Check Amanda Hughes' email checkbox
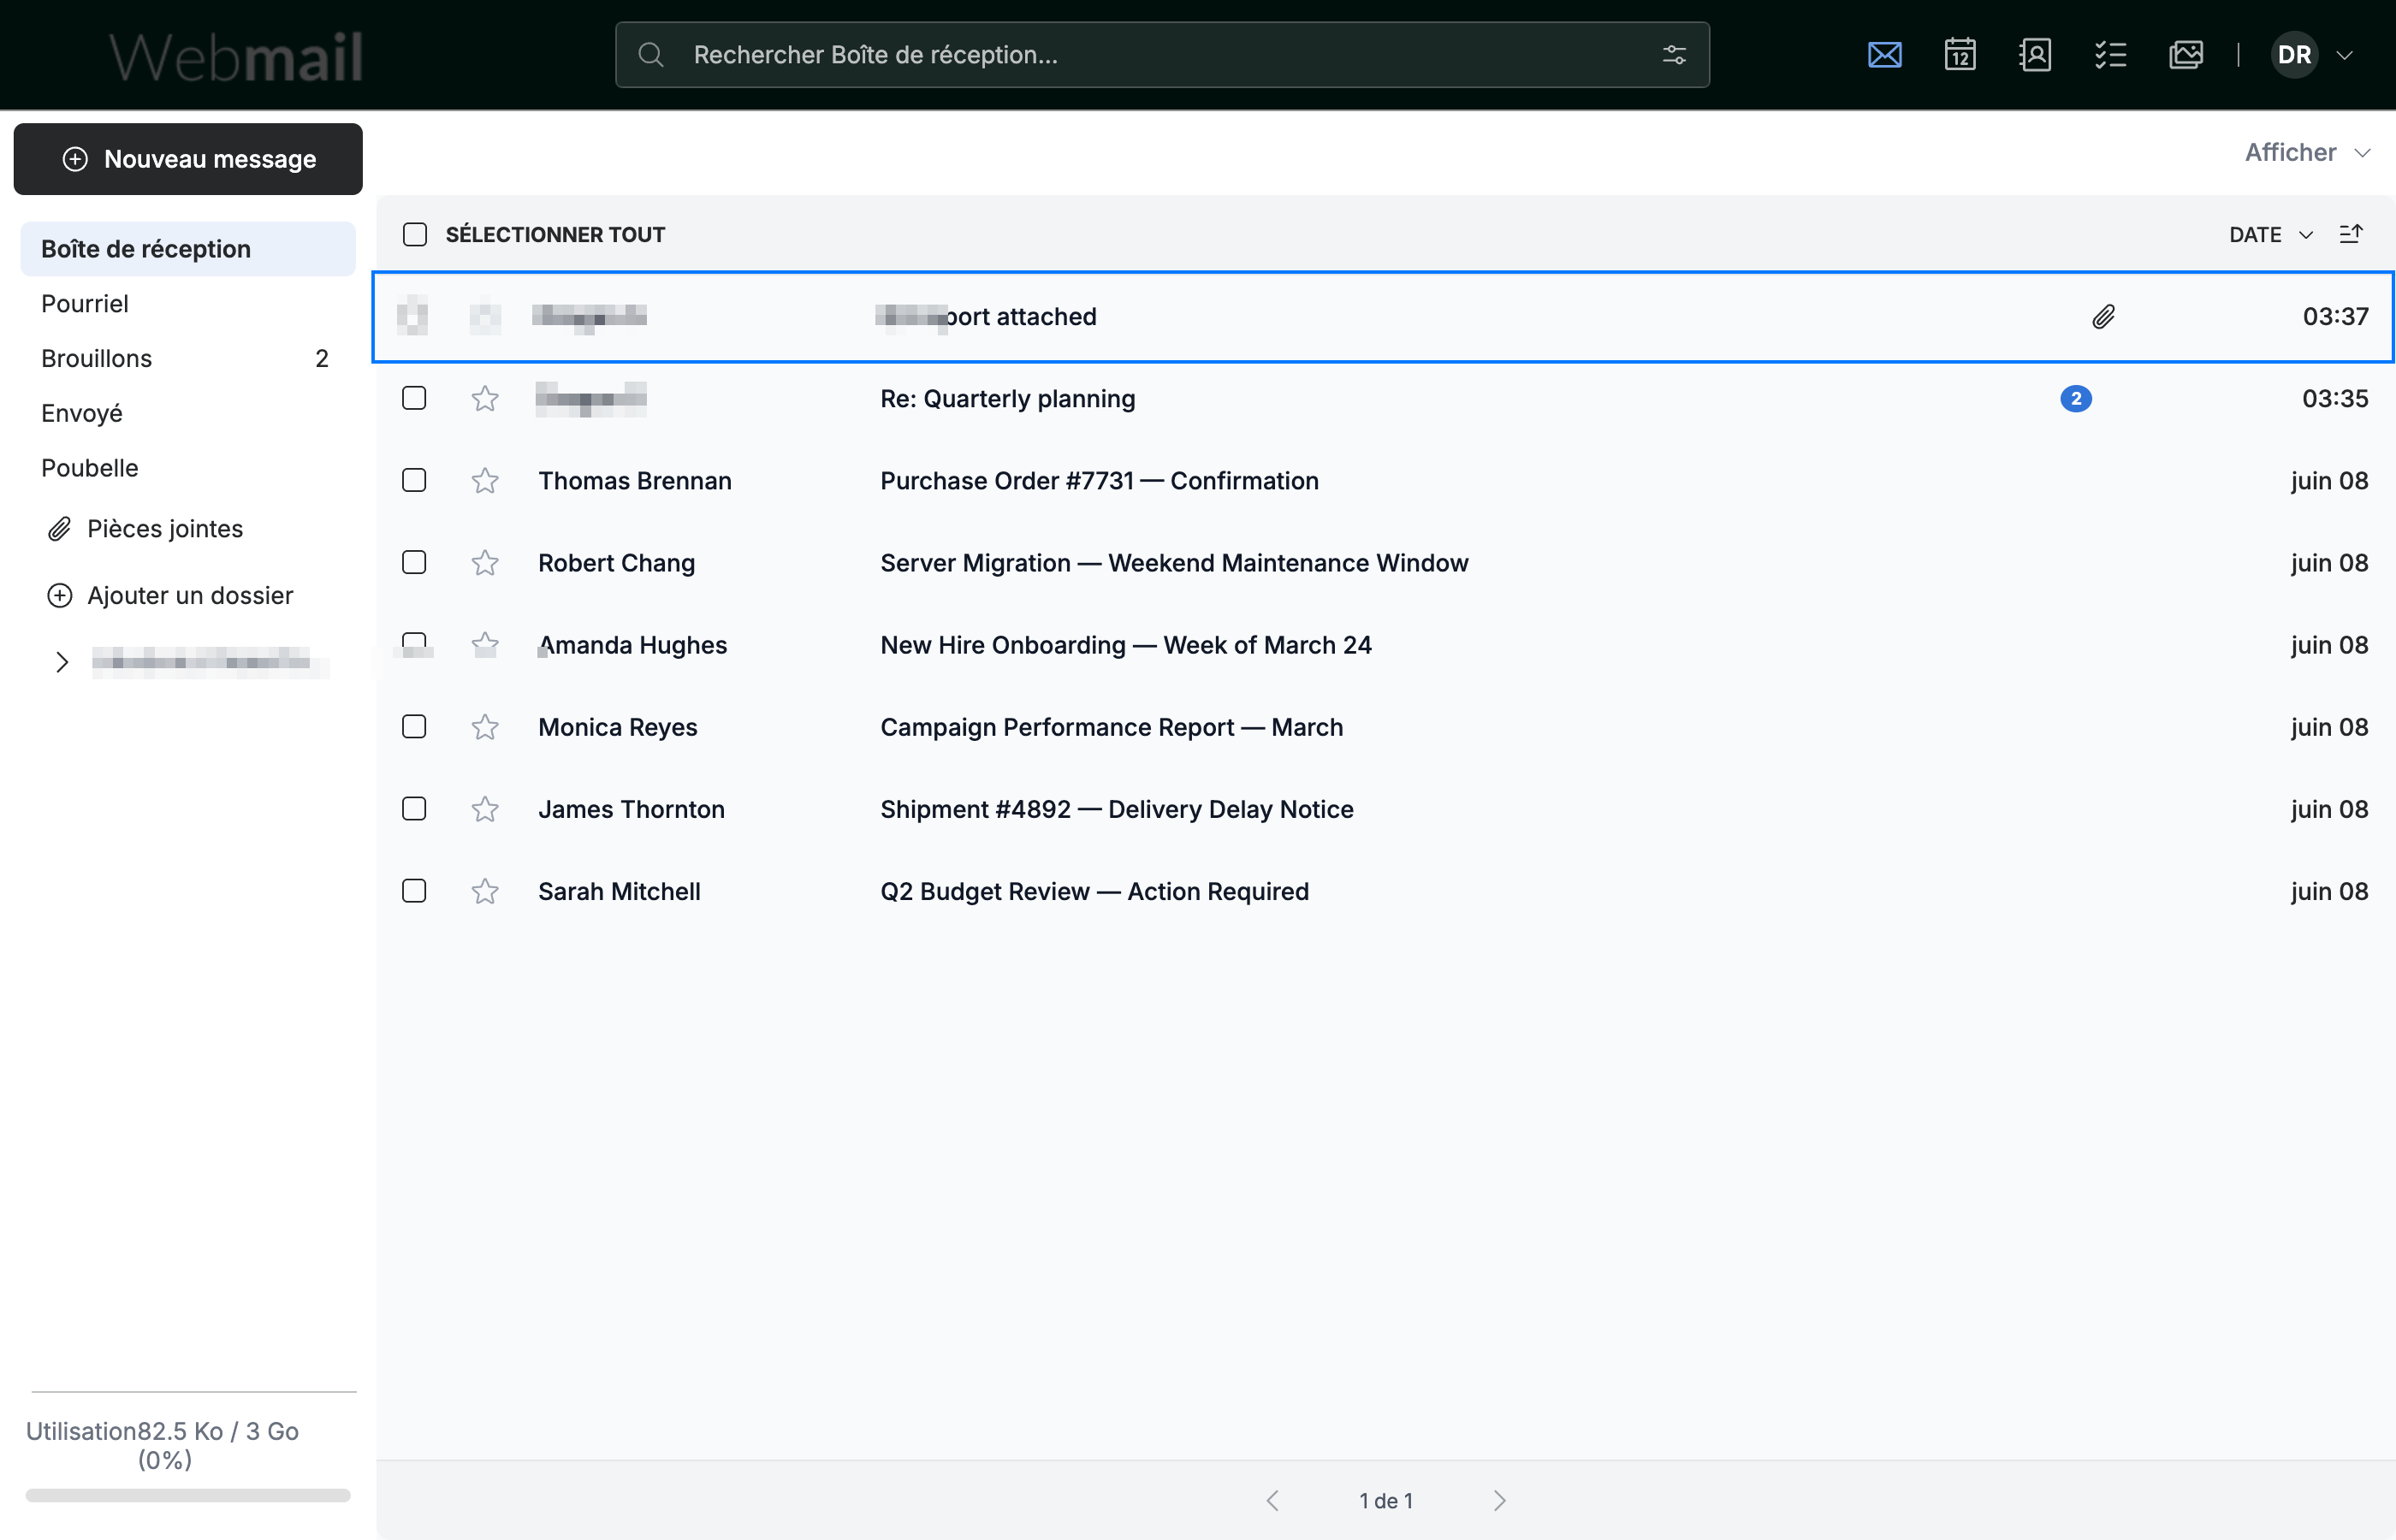 click(414, 644)
